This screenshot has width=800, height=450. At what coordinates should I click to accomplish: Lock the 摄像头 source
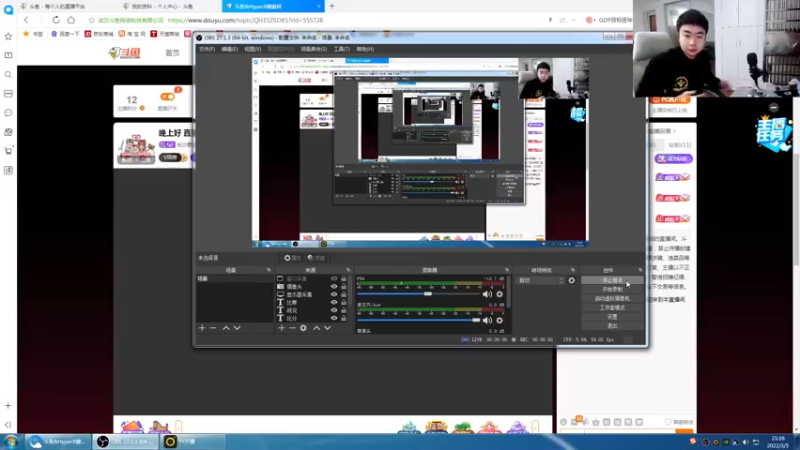[344, 287]
